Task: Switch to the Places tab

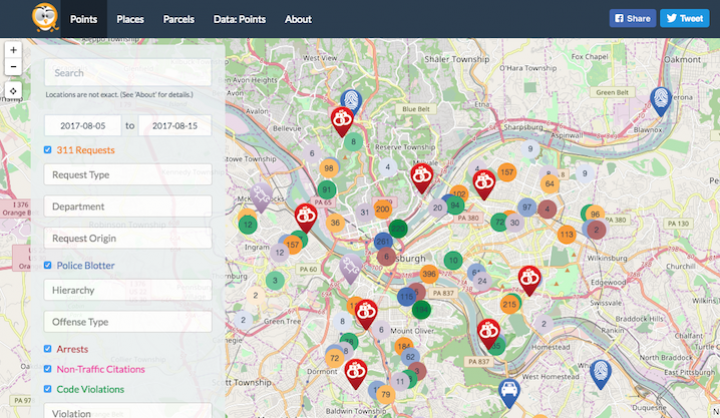Action: (130, 19)
